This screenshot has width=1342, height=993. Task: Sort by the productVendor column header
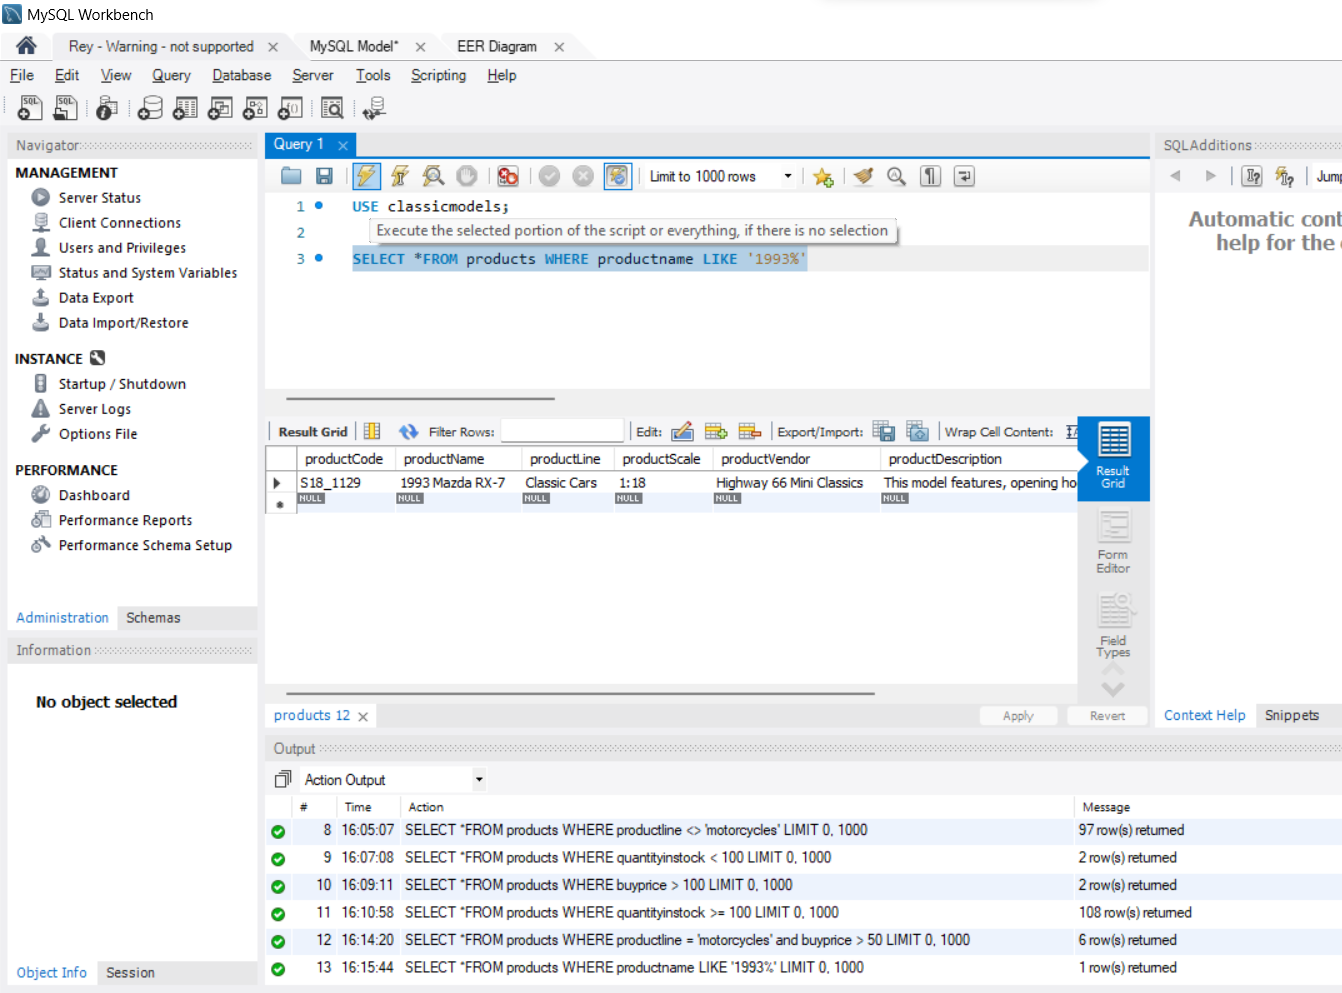click(x=796, y=459)
